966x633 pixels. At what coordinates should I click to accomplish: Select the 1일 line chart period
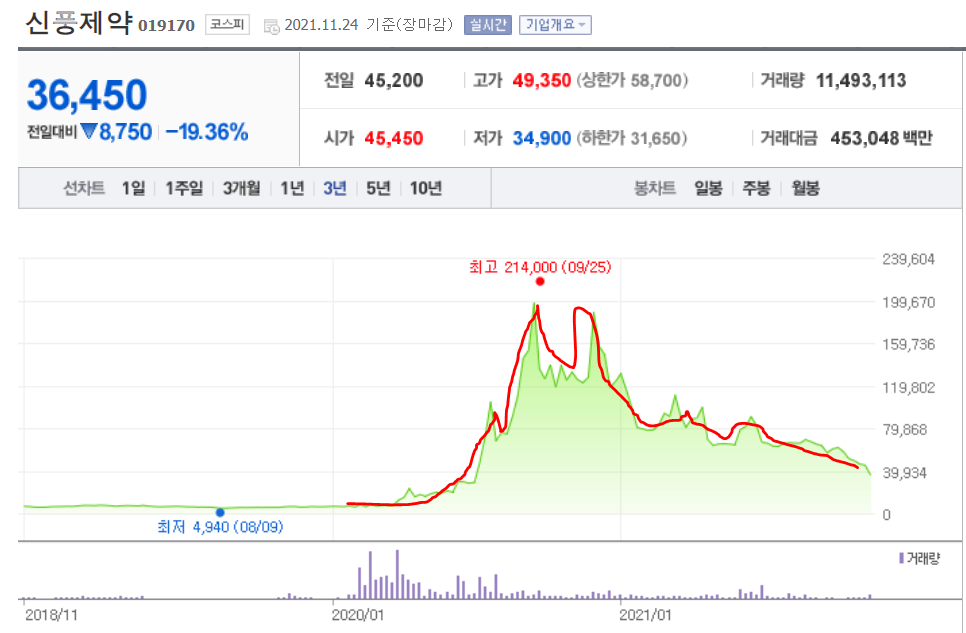coord(133,188)
